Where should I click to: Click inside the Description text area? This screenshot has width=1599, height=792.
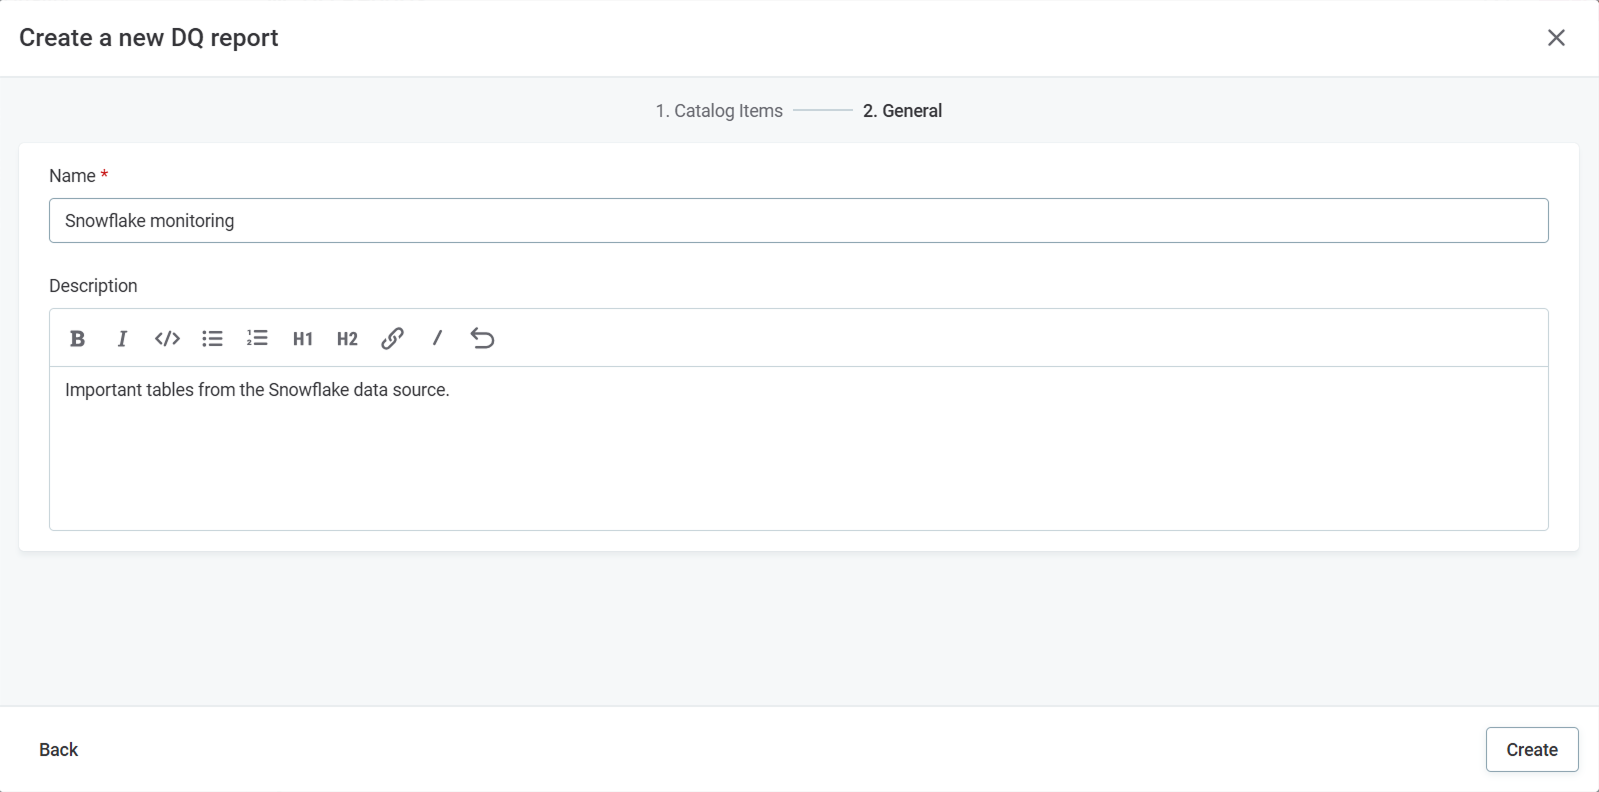[x=799, y=448]
